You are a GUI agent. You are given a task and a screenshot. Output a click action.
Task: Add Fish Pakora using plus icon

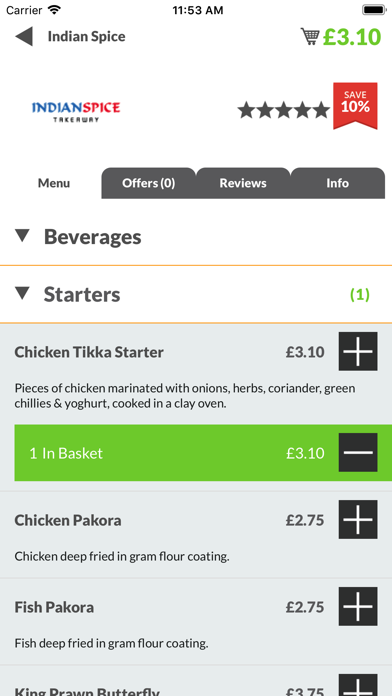[358, 606]
